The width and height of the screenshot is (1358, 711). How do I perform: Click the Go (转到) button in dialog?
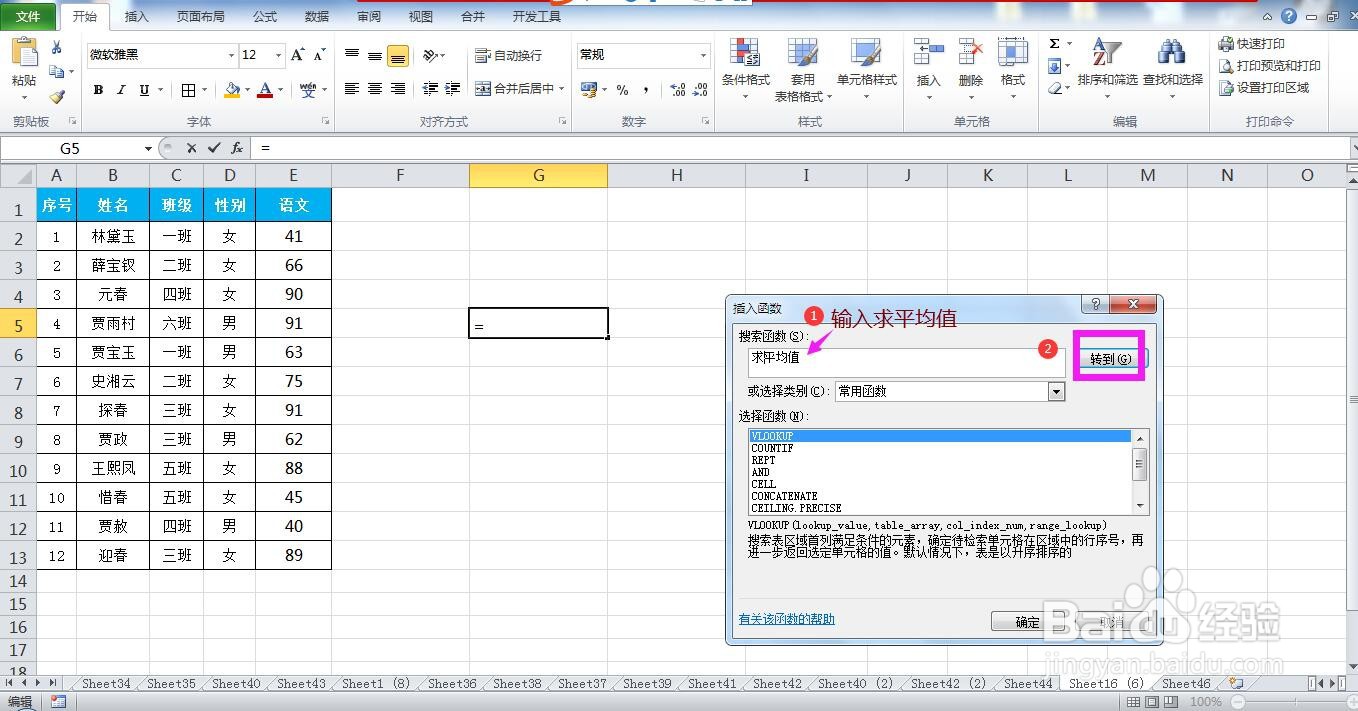1110,358
